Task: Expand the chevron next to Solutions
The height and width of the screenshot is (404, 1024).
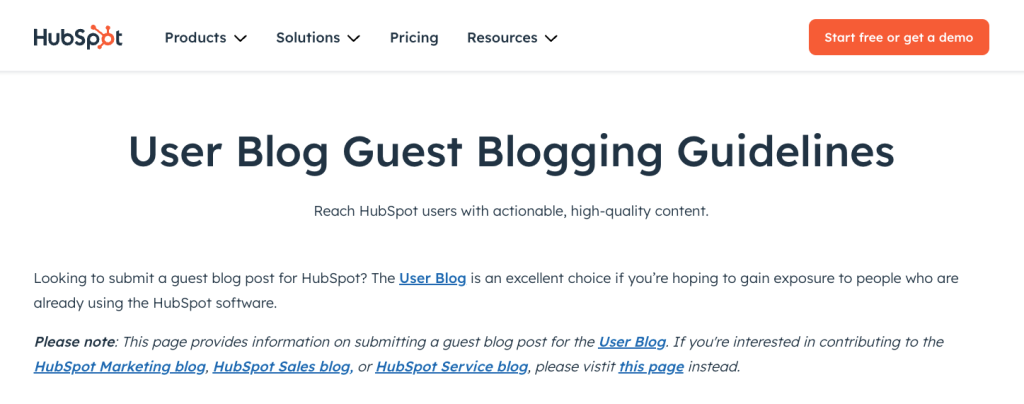Action: tap(354, 38)
